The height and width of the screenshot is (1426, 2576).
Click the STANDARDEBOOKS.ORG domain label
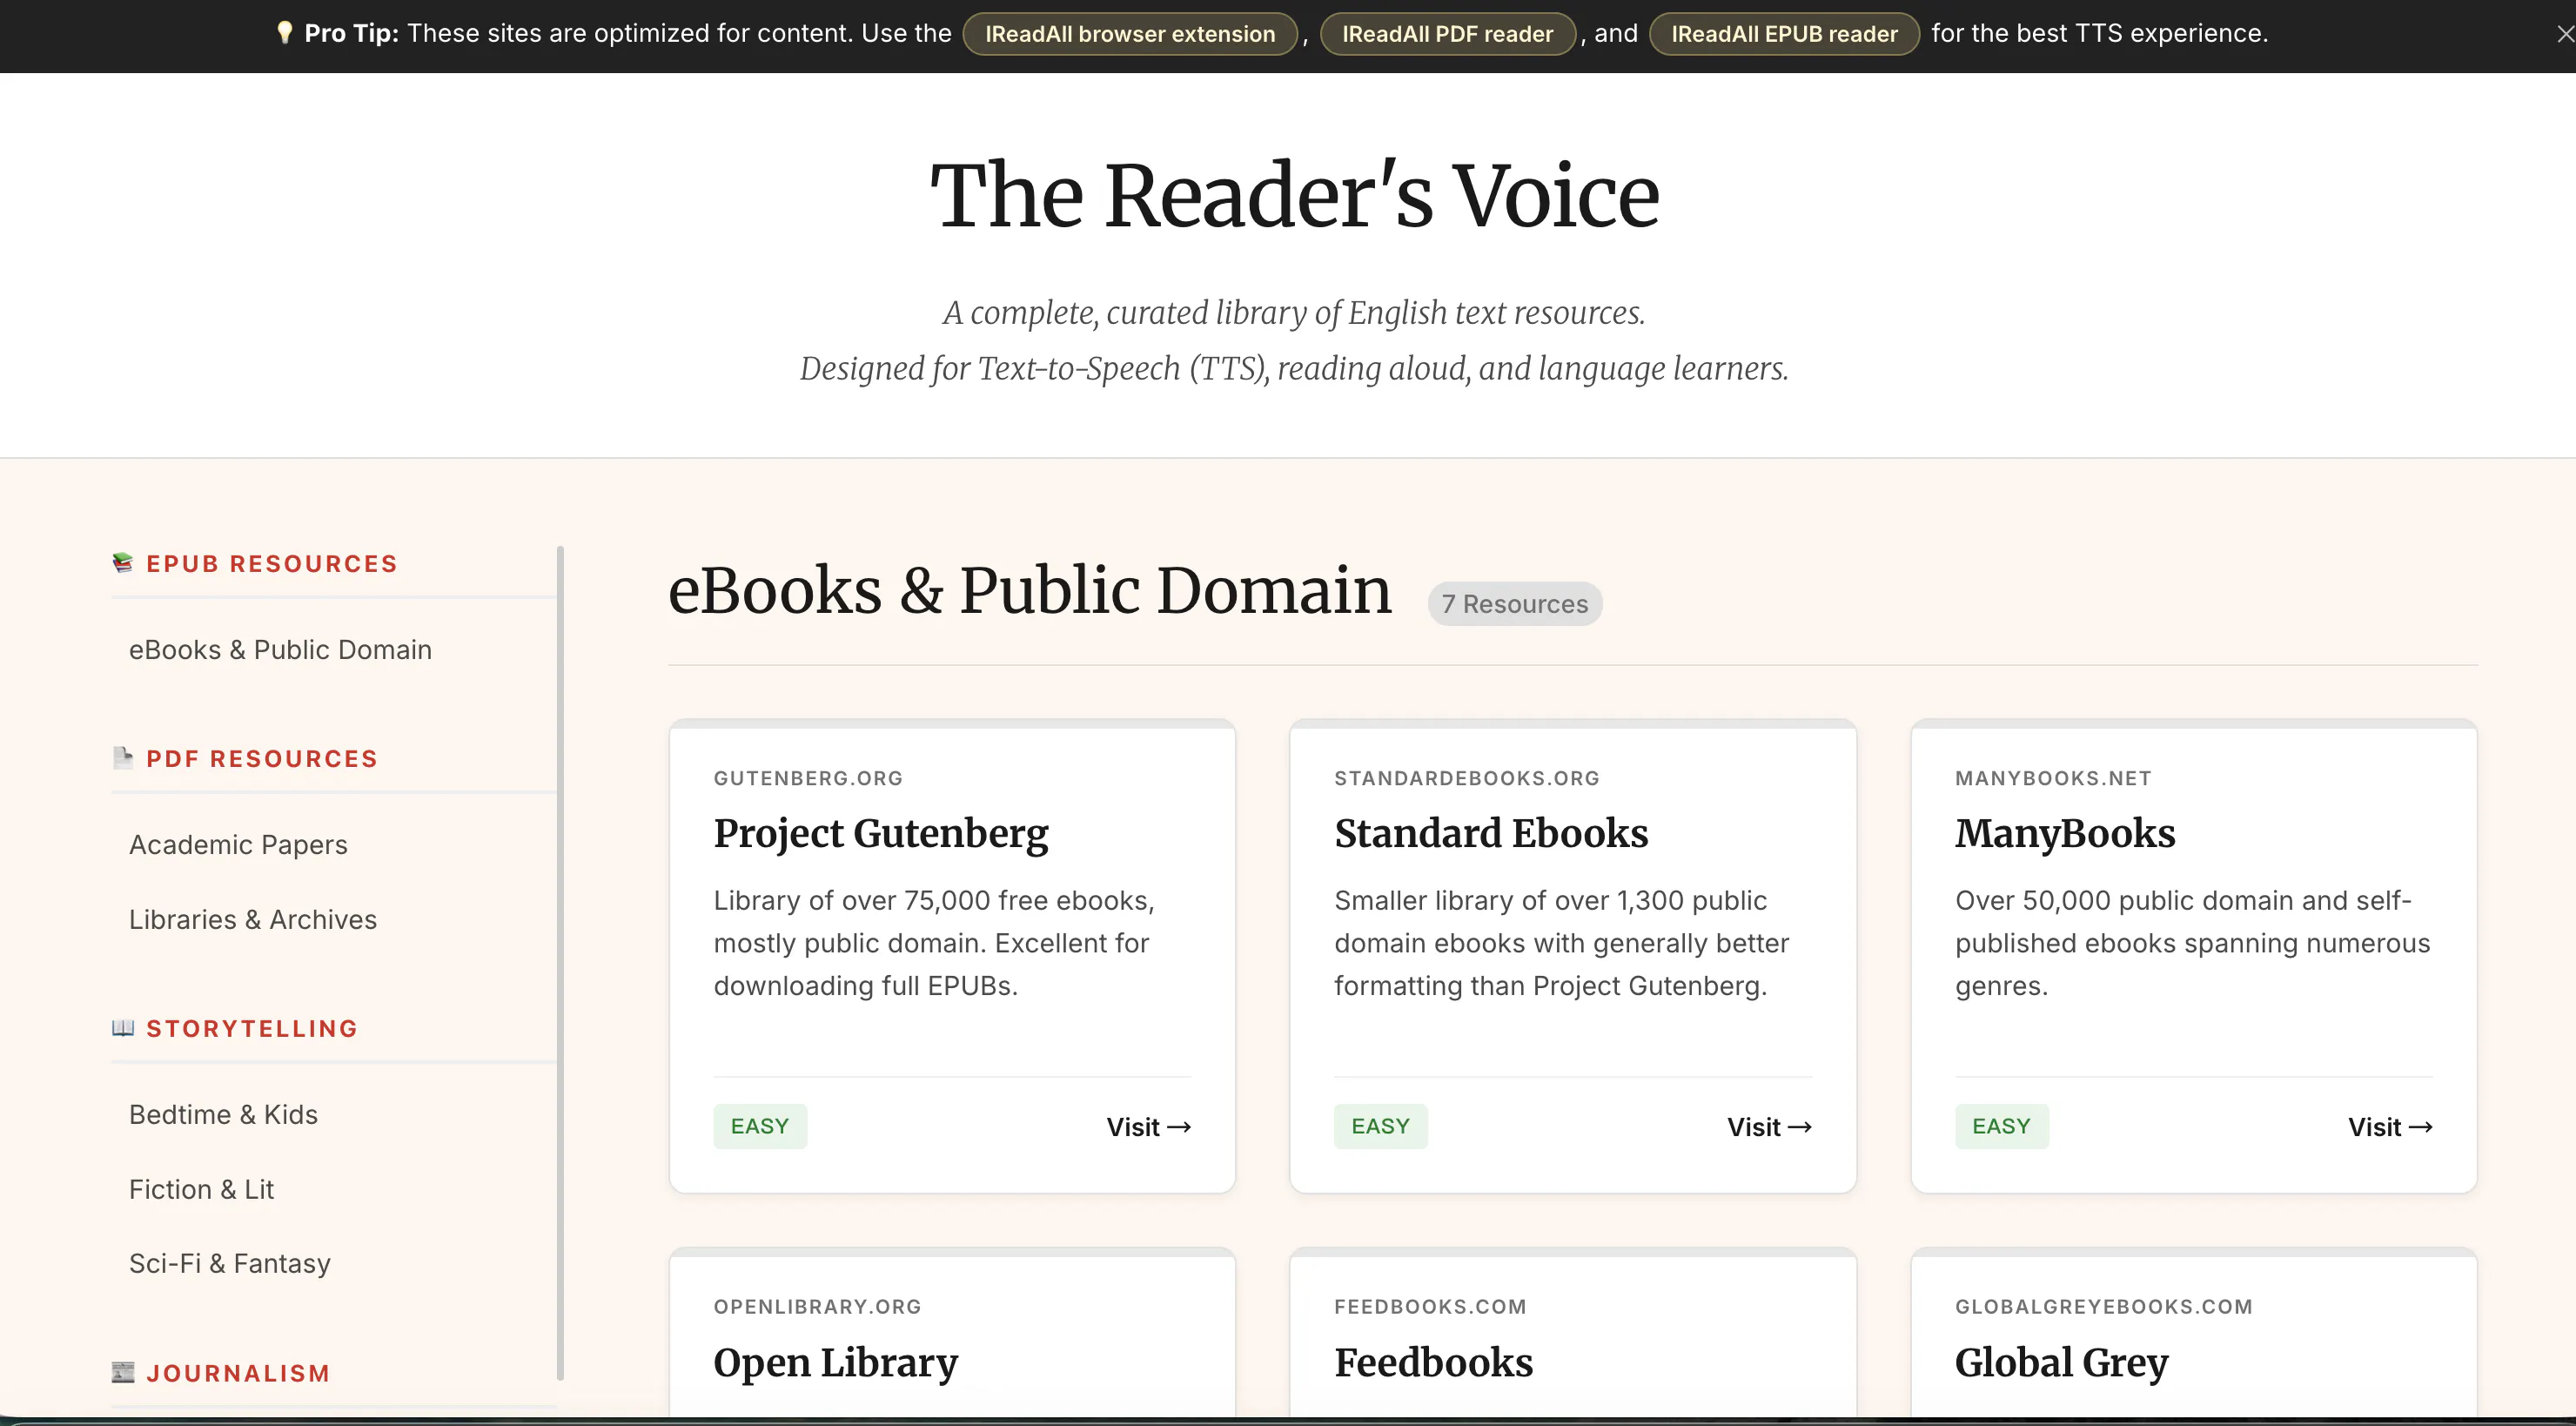pos(1467,778)
